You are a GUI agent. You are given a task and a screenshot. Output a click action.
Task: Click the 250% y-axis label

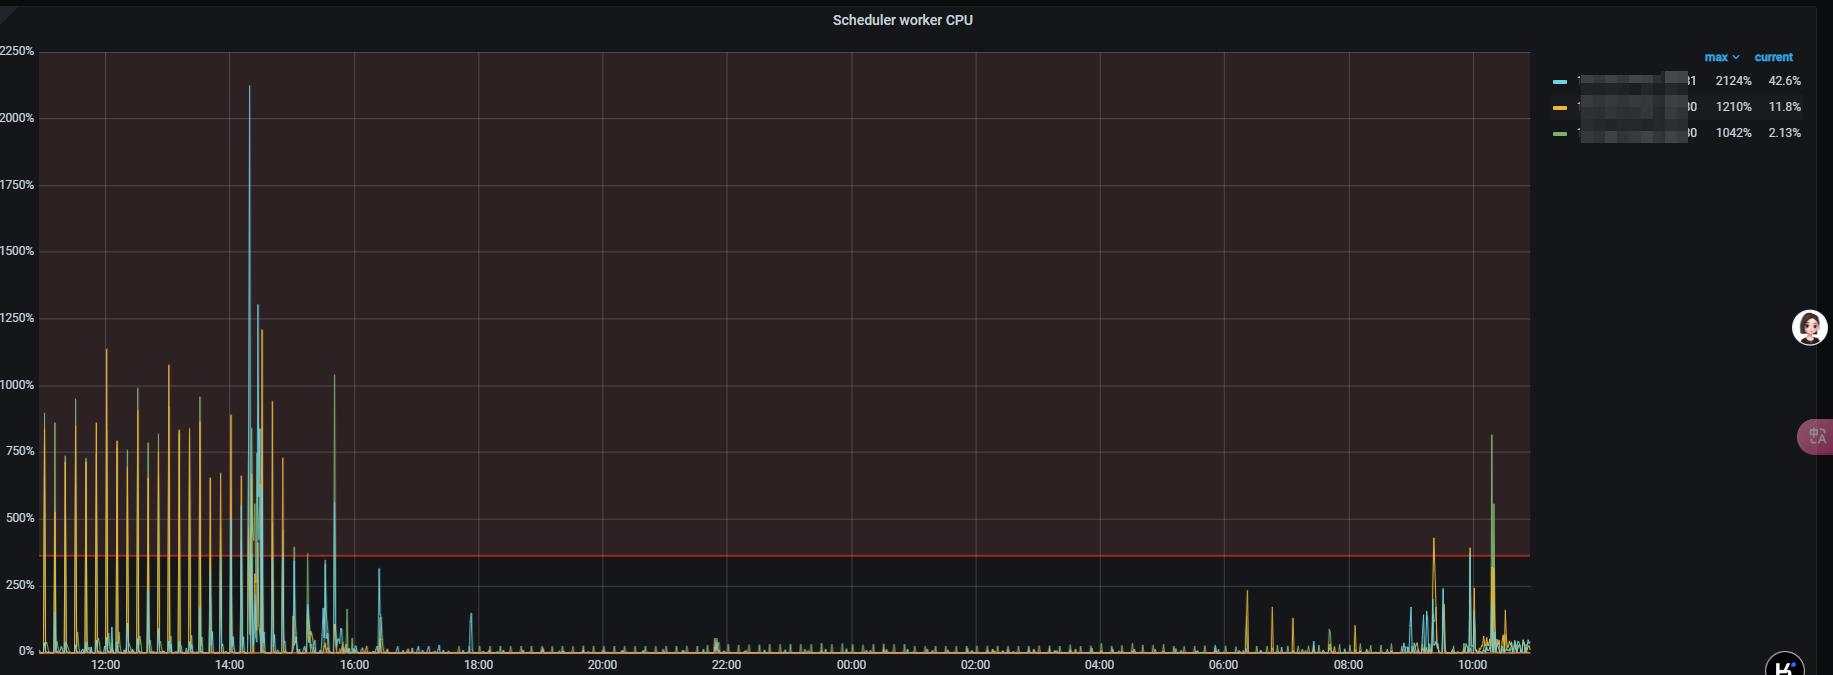[x=20, y=585]
